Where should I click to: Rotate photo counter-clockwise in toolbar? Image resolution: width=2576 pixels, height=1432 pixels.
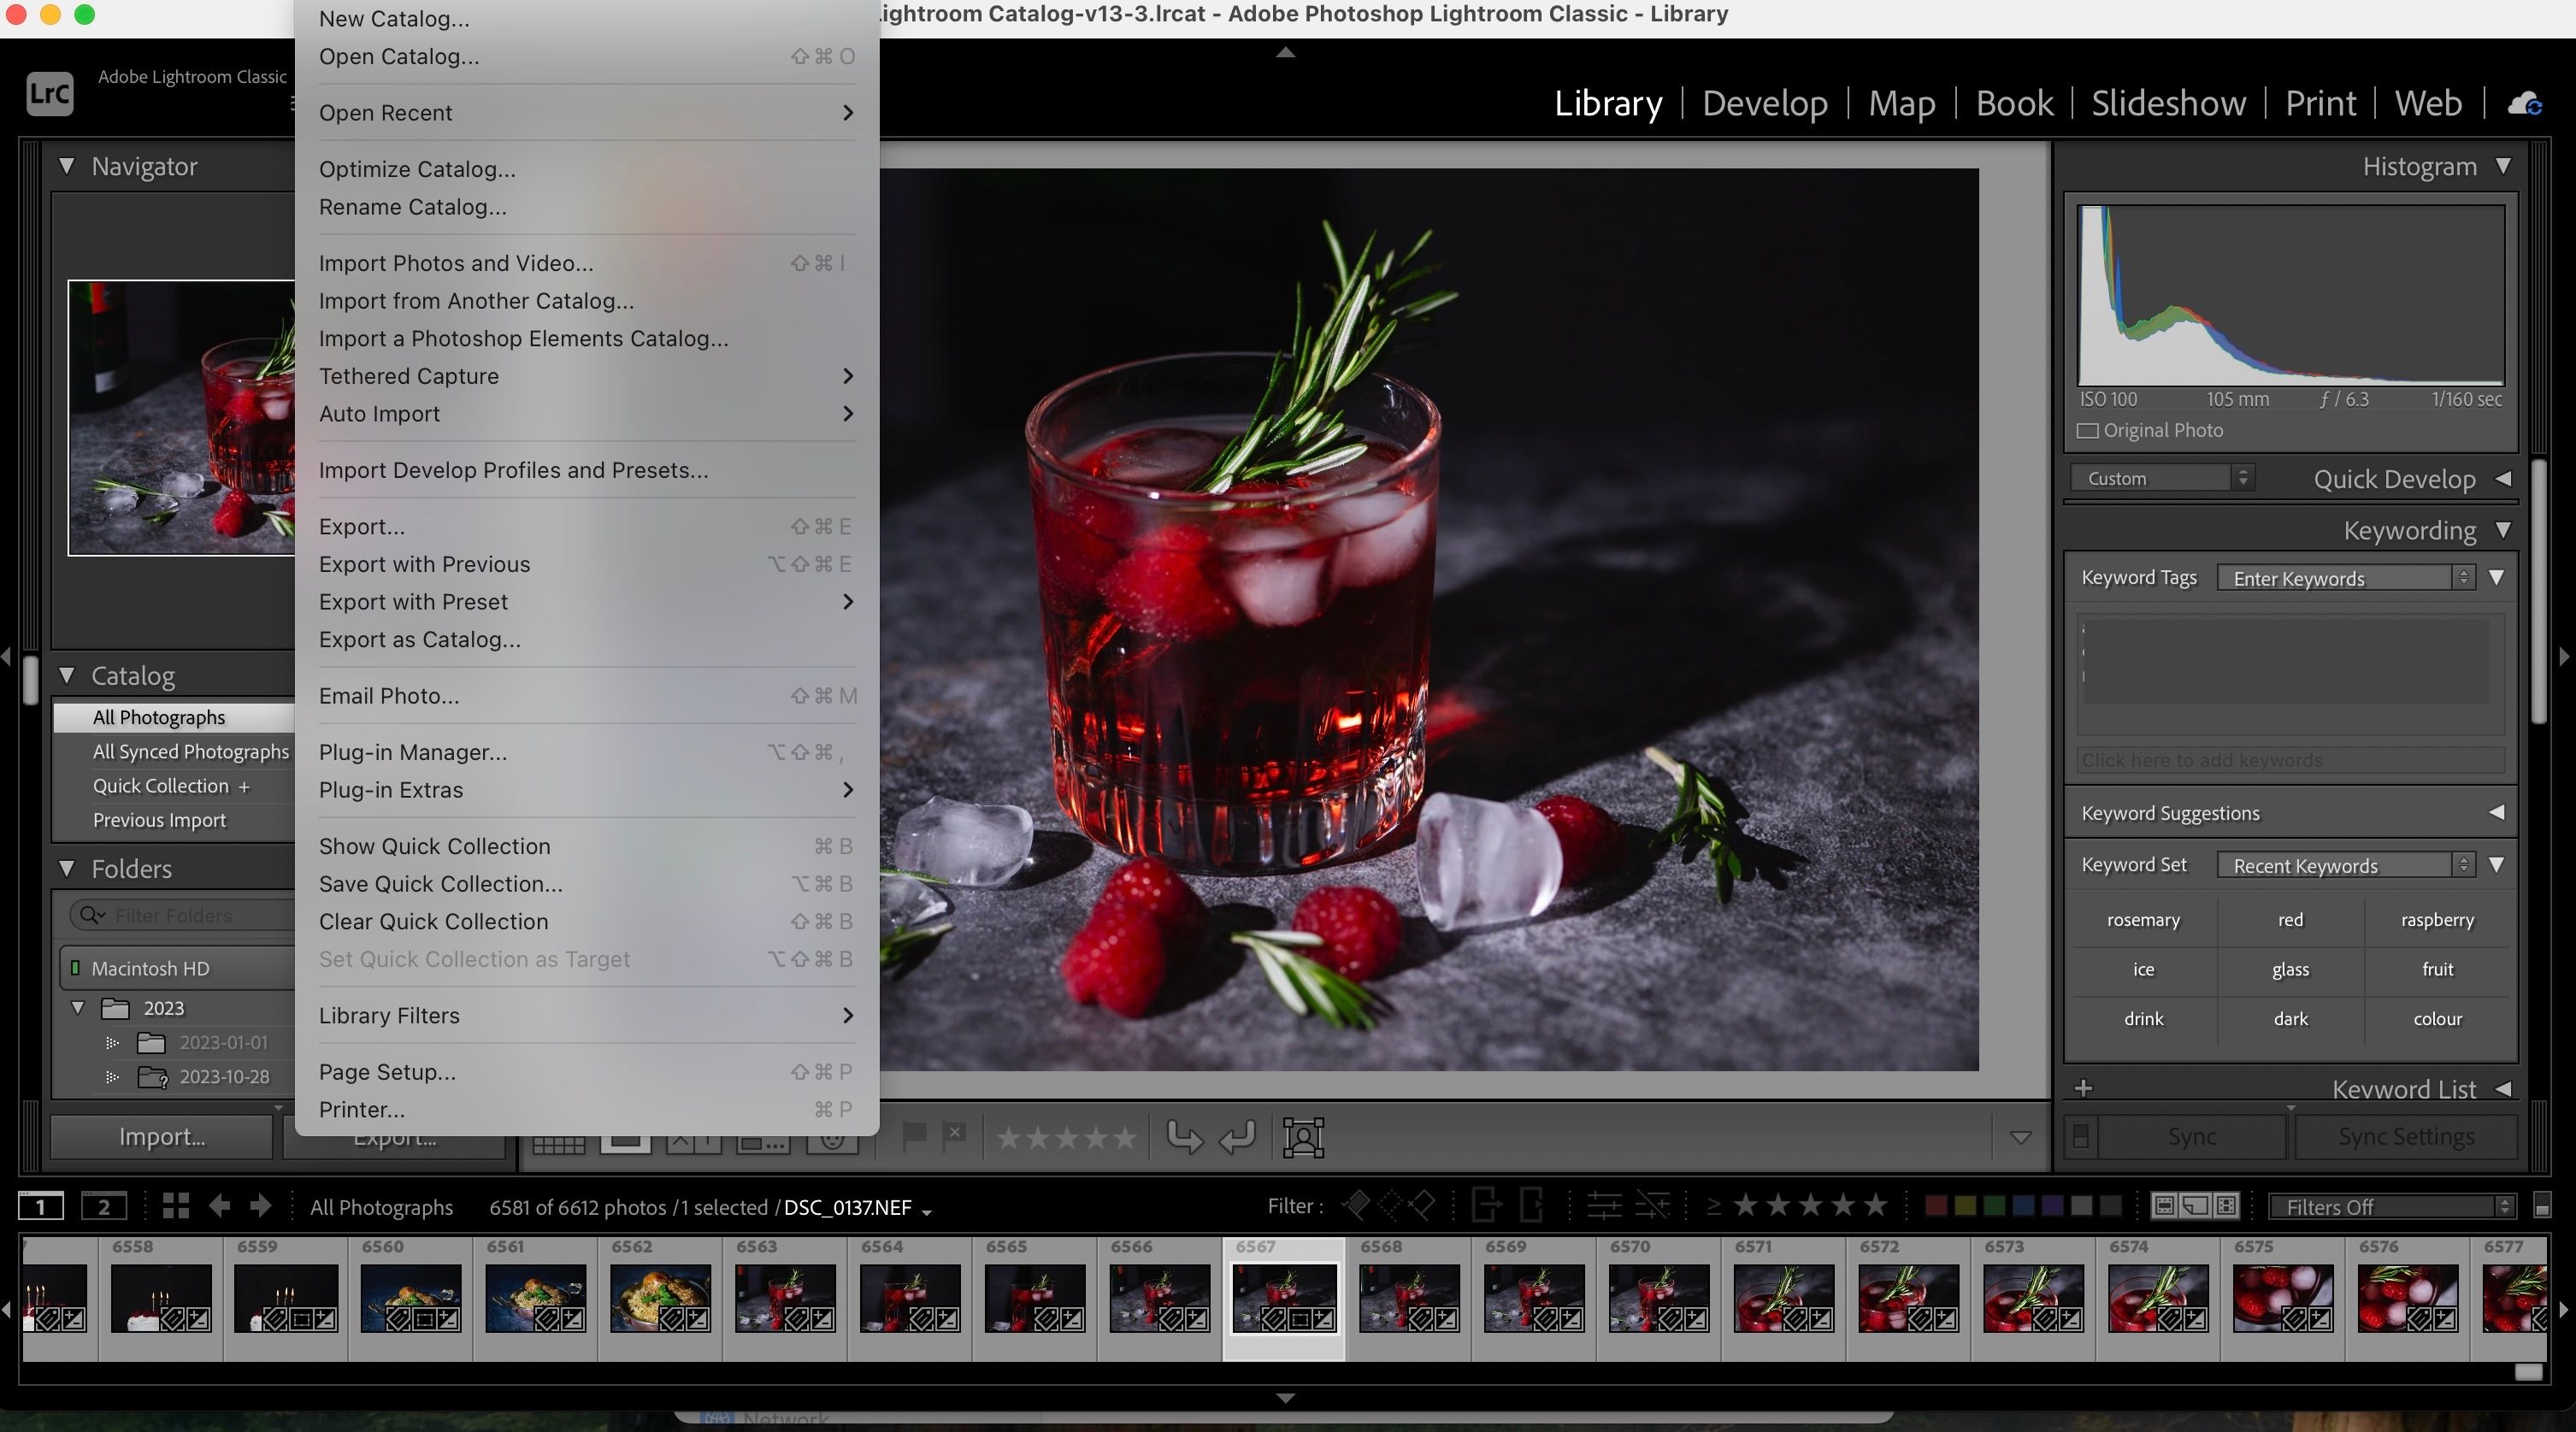(1185, 1137)
